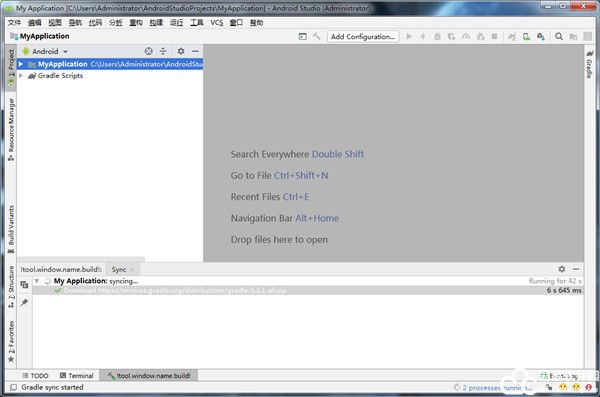Viewport: 600px width, 397px height.
Task: Open project panel settings gear
Action: coord(181,51)
